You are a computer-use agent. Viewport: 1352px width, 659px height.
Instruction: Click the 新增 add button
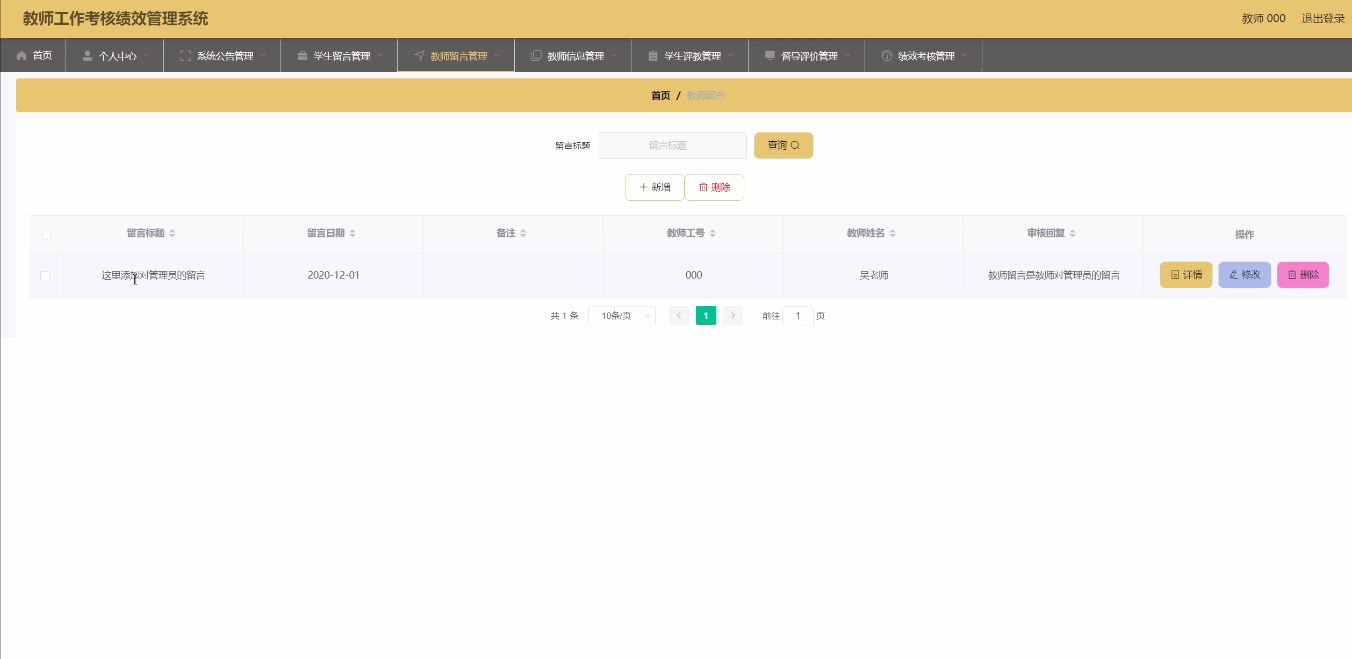point(655,187)
